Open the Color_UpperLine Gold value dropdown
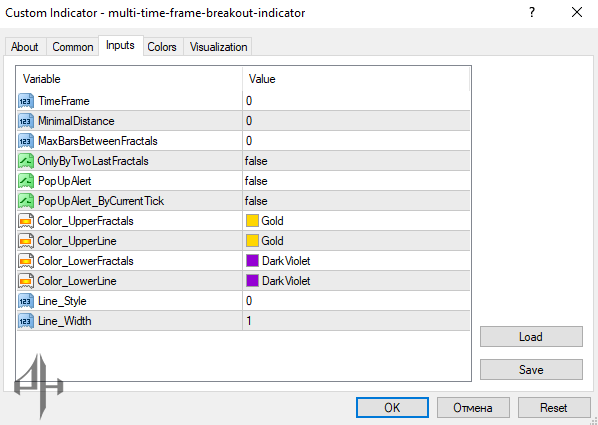This screenshot has height=425, width=598. (x=356, y=241)
